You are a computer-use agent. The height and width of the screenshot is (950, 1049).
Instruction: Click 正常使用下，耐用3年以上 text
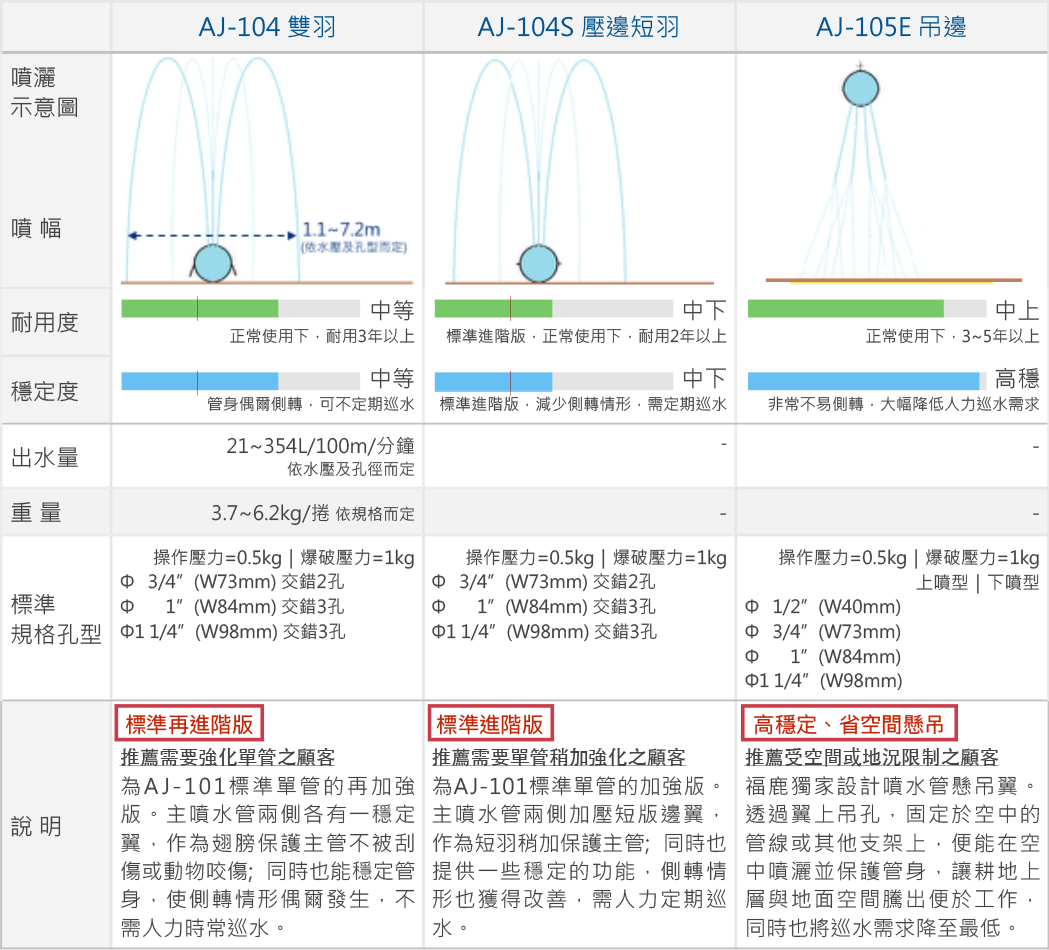322,336
